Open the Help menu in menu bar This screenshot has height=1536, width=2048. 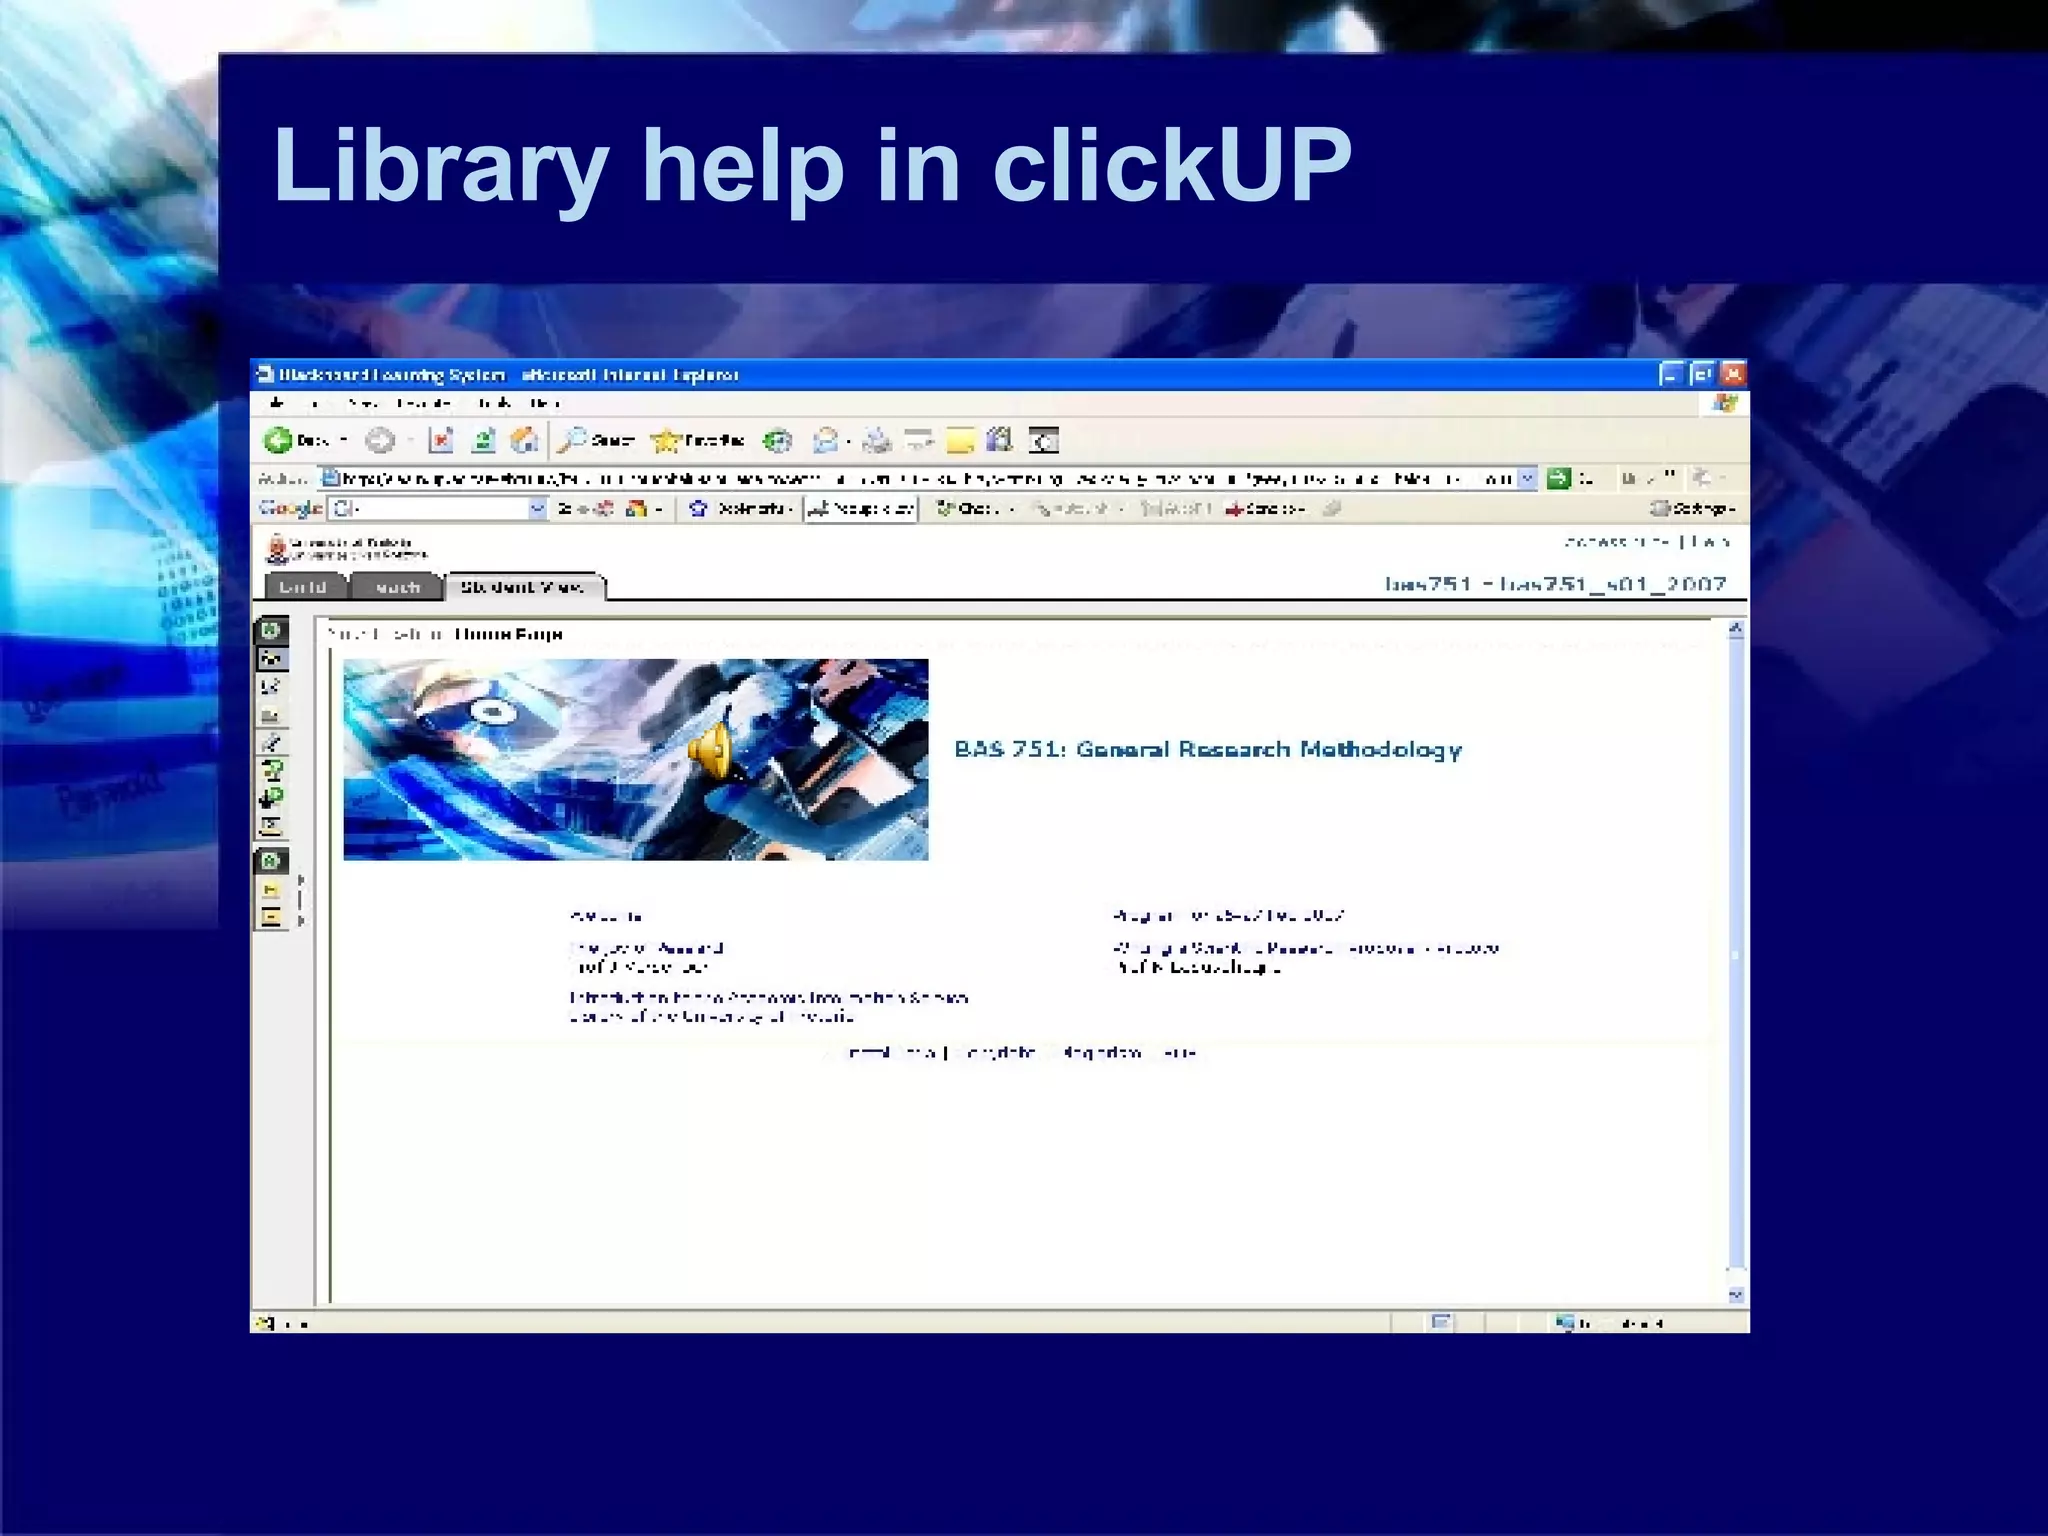click(x=546, y=403)
